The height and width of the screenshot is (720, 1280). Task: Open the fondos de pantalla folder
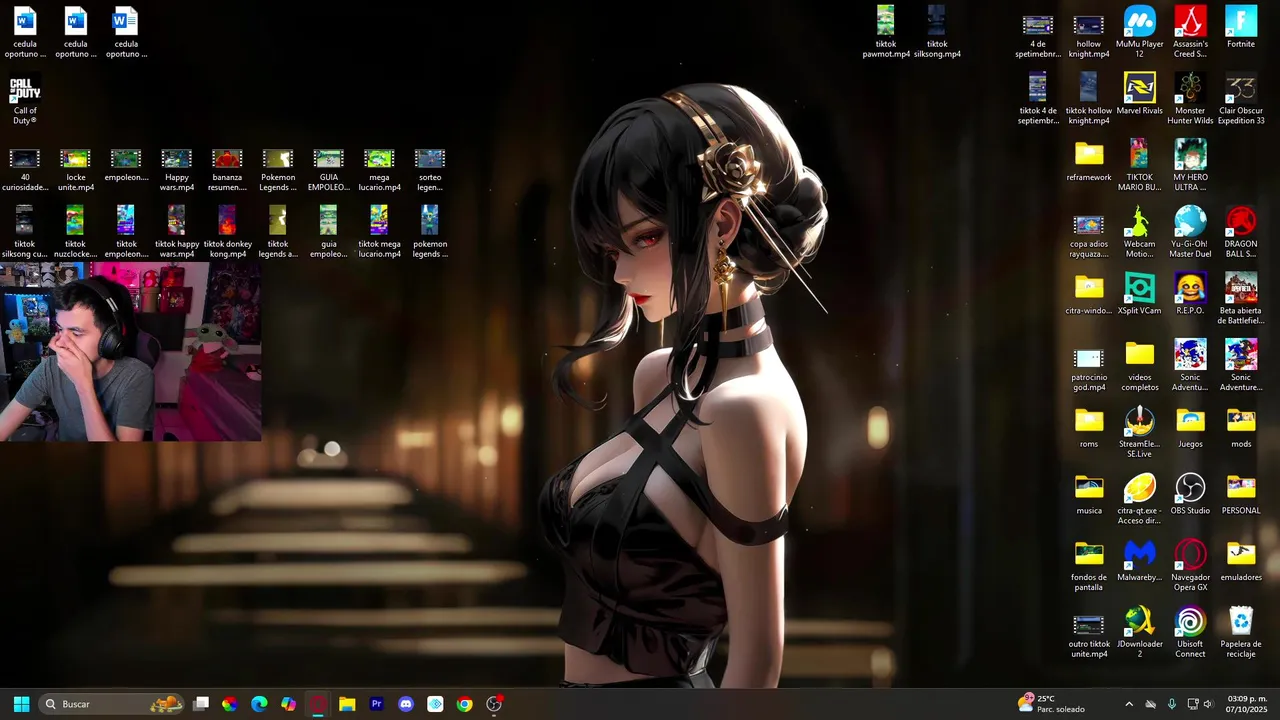(1089, 566)
